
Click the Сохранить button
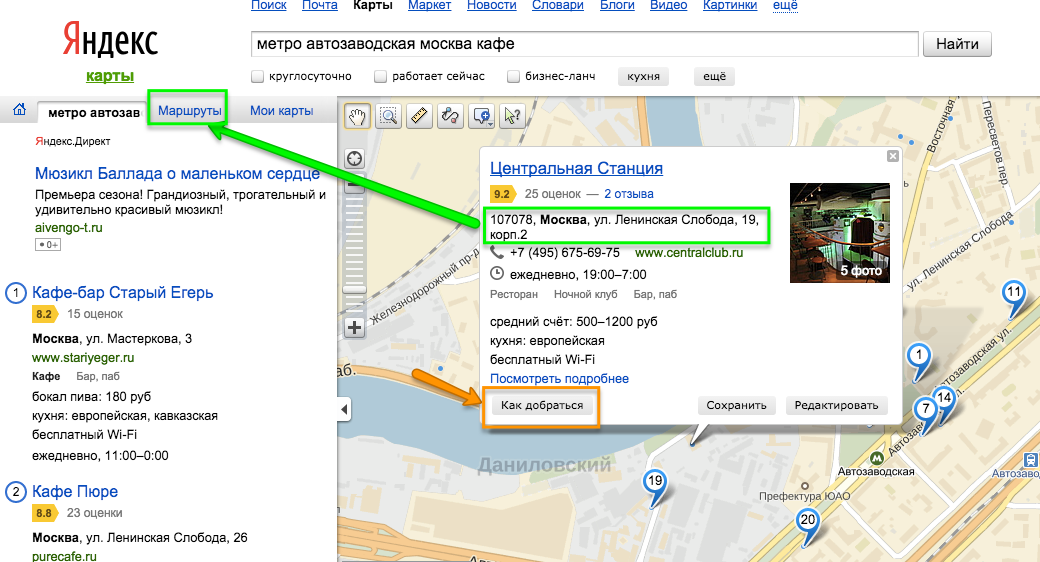(x=736, y=405)
